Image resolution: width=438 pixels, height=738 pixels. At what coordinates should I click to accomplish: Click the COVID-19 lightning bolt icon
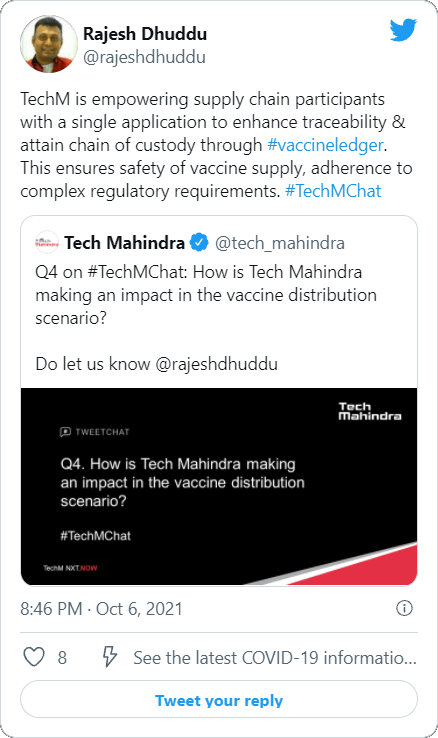pyautogui.click(x=110, y=657)
